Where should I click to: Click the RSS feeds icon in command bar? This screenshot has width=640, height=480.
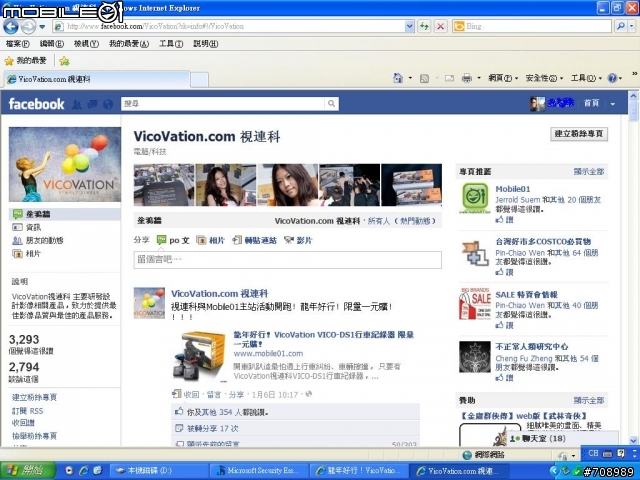(424, 78)
